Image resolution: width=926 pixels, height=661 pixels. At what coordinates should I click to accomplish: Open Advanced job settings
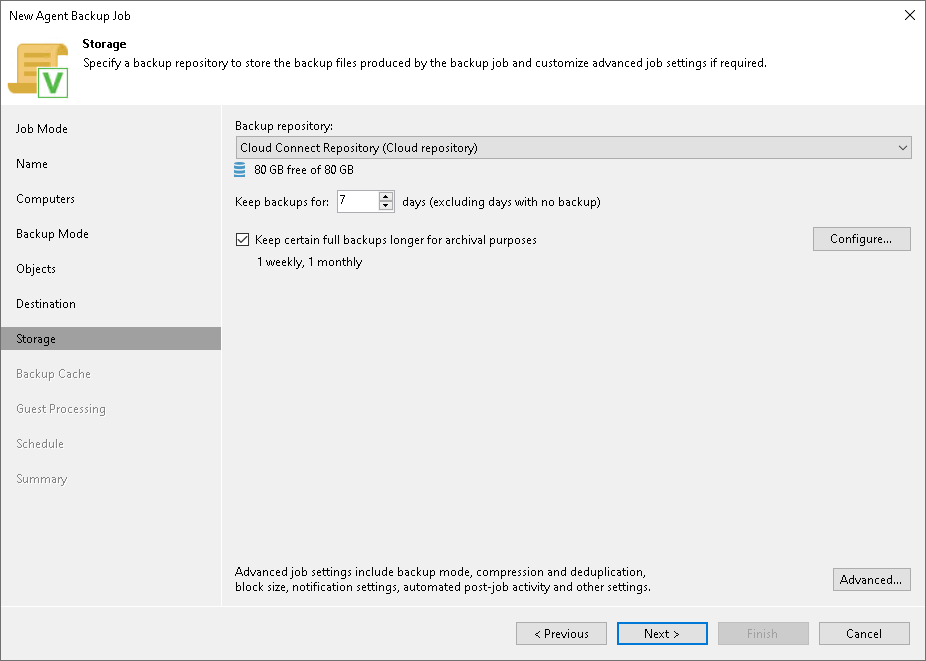[871, 579]
